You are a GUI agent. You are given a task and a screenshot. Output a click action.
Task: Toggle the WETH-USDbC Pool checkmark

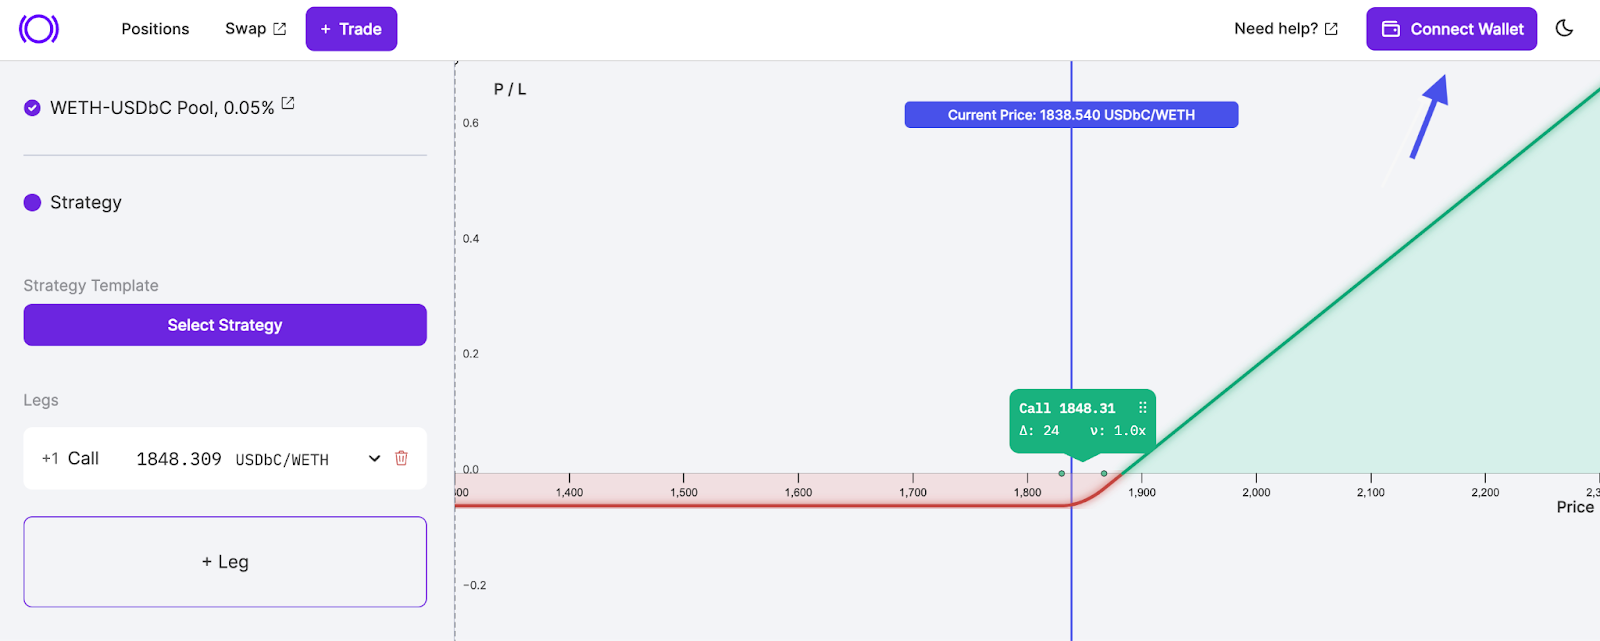coord(32,108)
